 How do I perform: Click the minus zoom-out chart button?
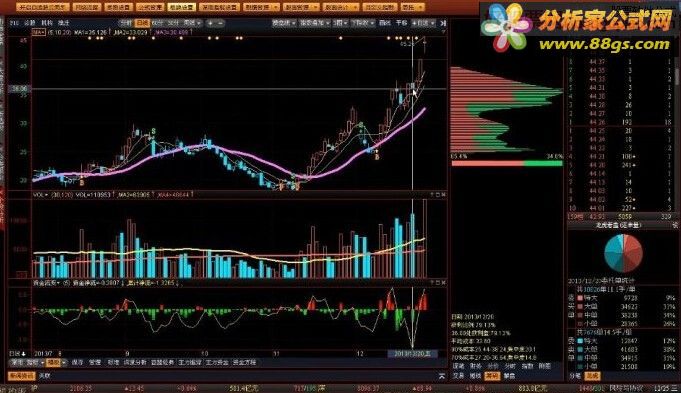point(220,23)
